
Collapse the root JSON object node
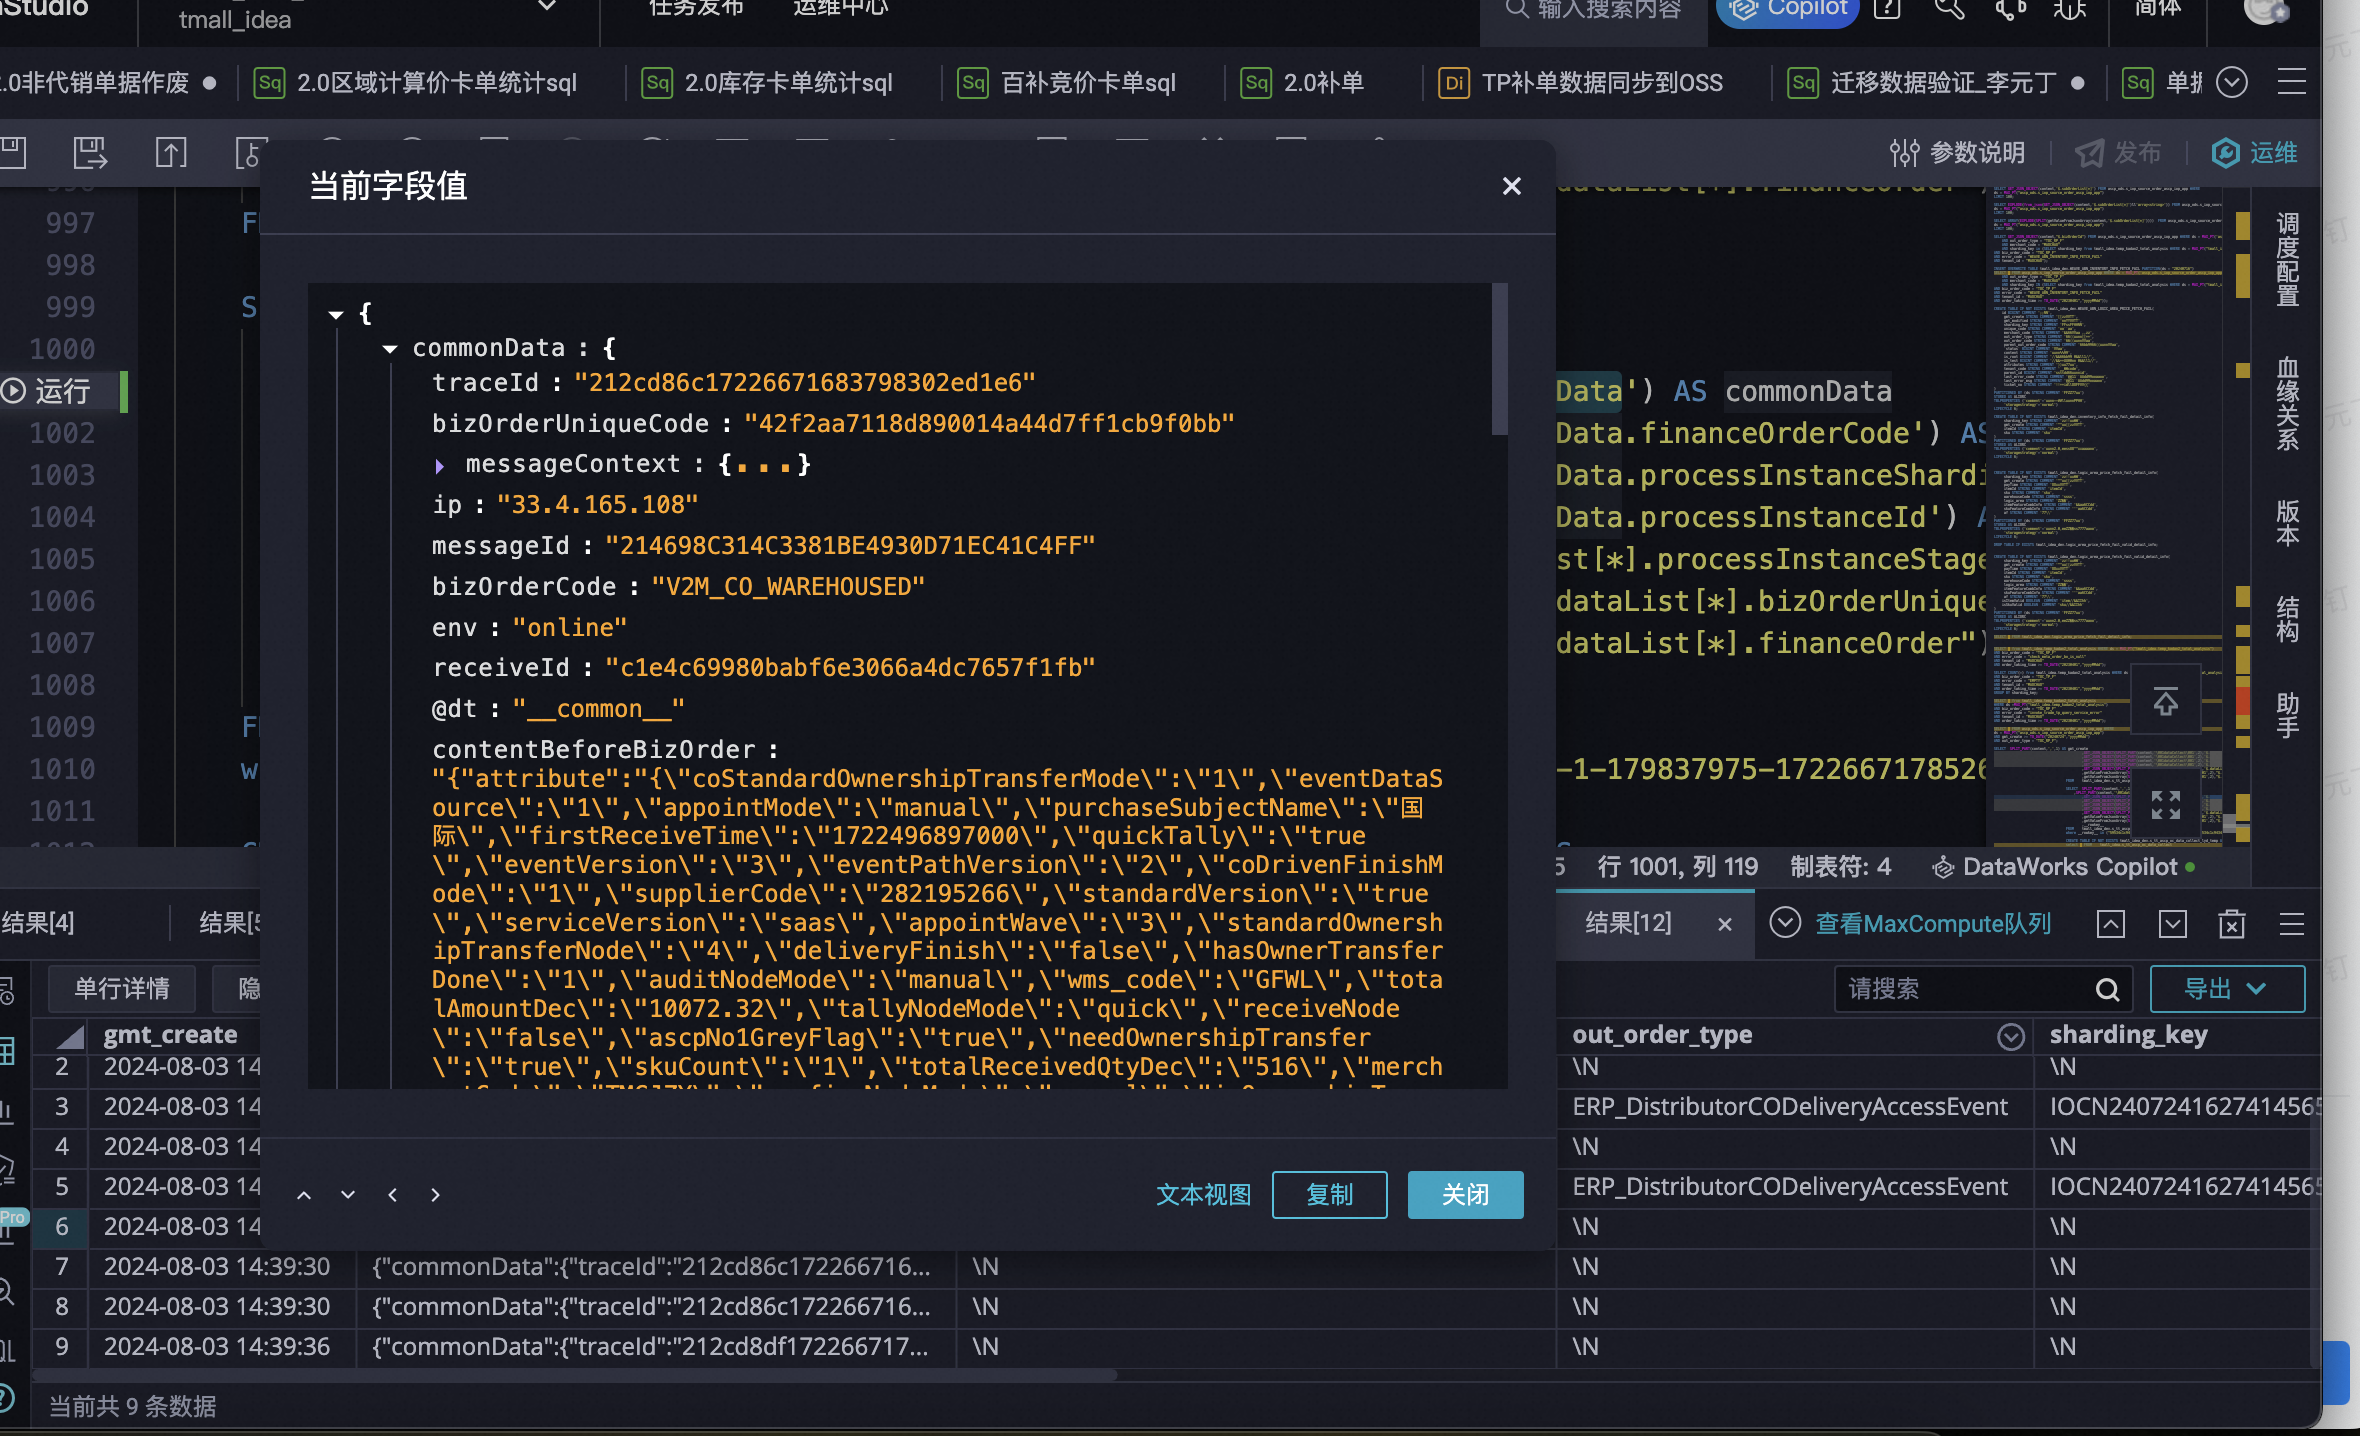coord(336,314)
